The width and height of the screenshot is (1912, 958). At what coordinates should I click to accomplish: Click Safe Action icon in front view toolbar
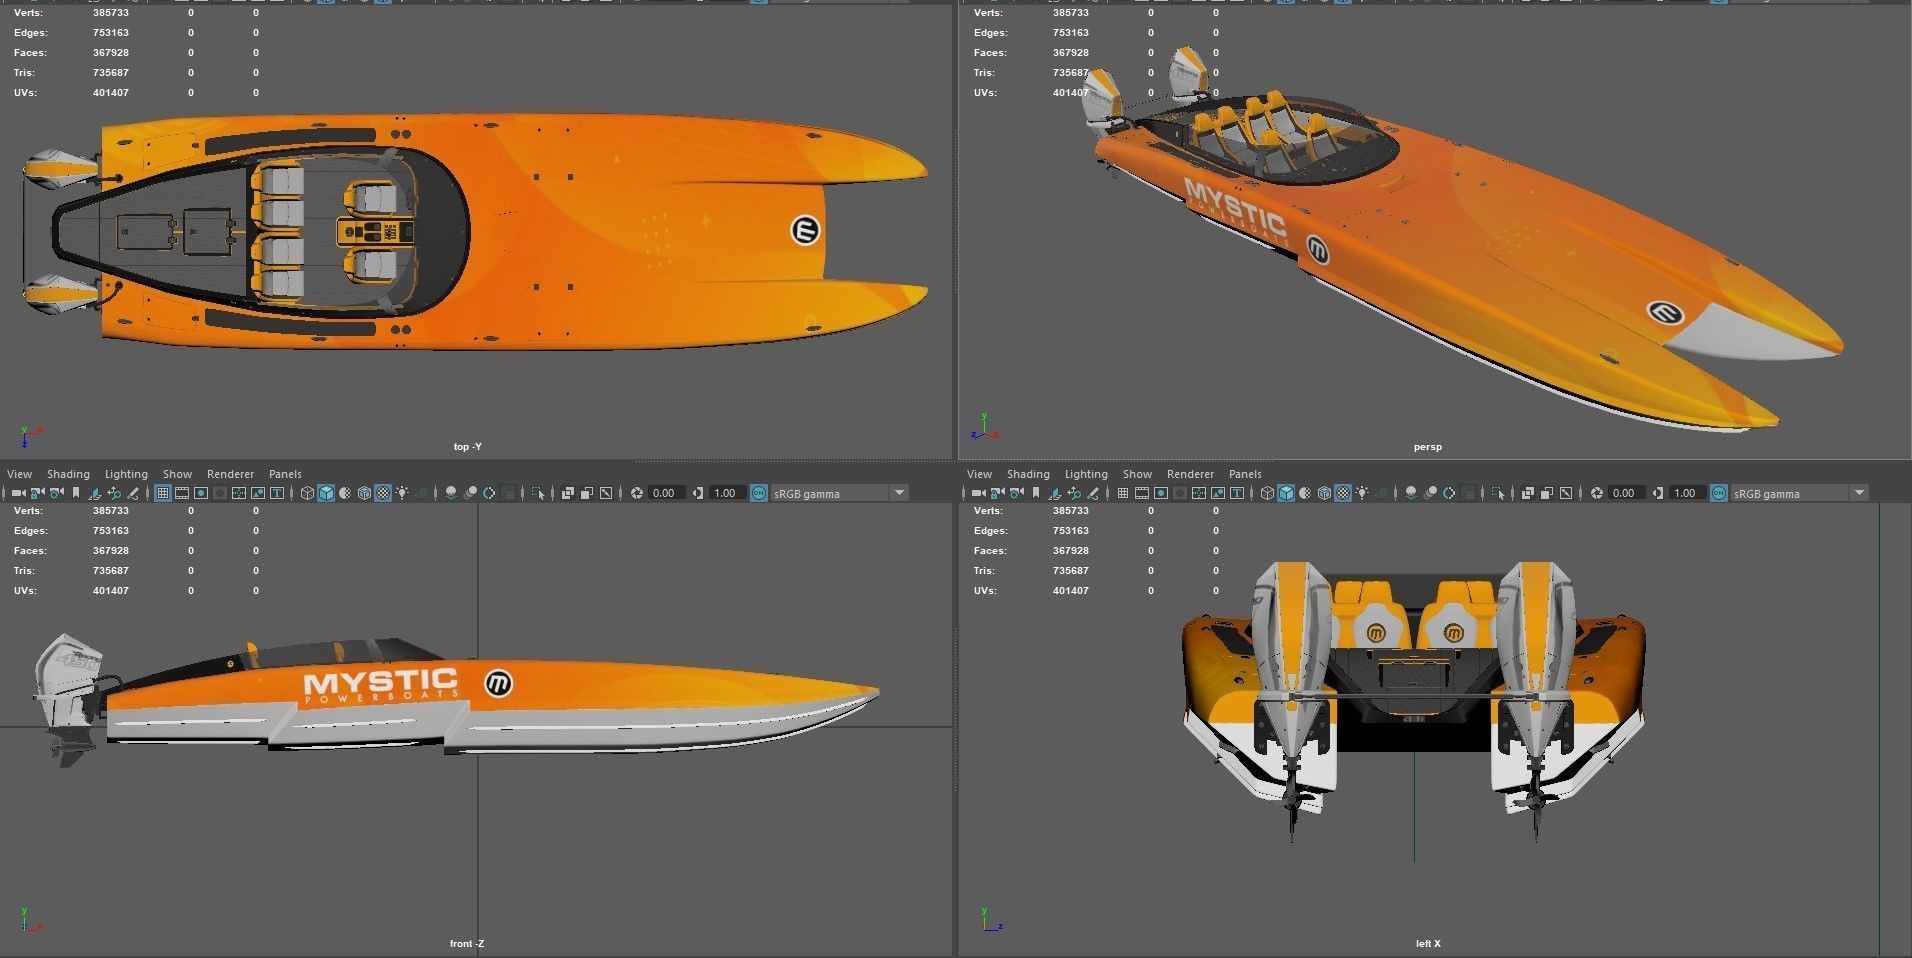(258, 493)
